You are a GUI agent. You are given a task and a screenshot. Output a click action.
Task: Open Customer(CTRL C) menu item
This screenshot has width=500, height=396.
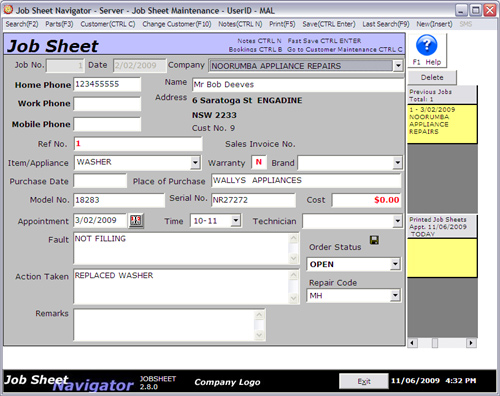[108, 24]
